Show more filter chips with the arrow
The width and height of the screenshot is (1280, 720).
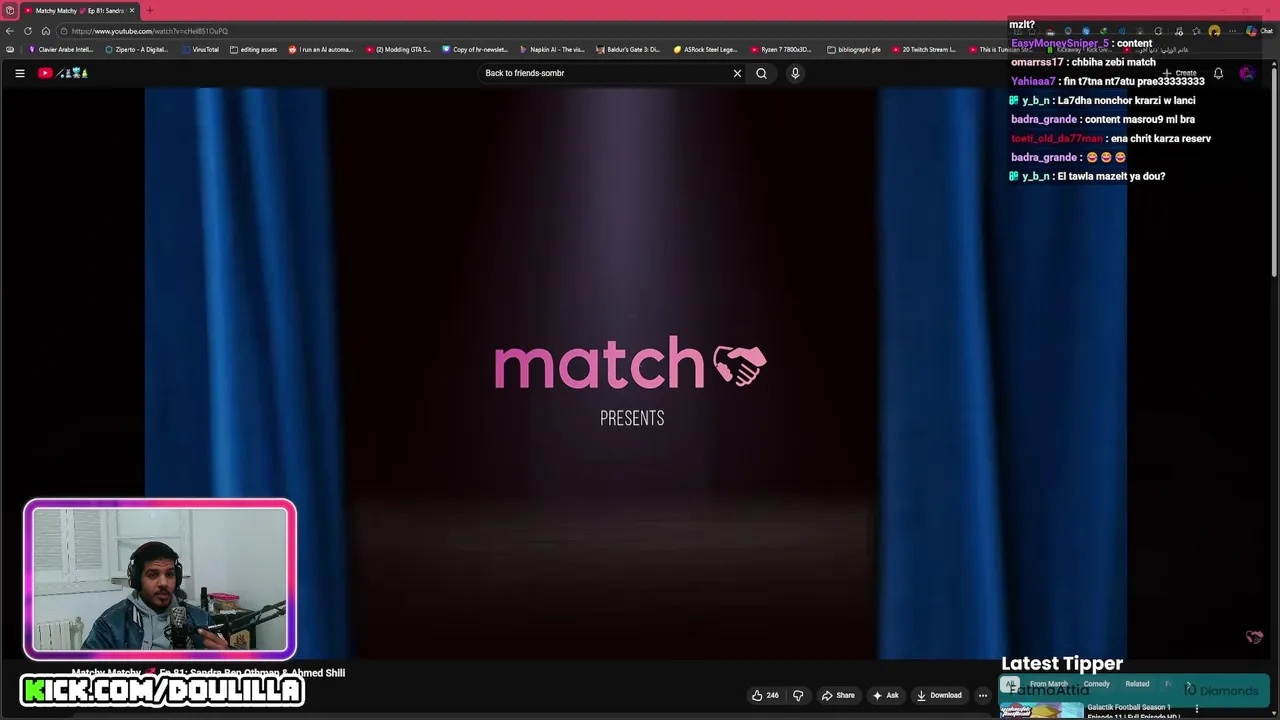click(x=1188, y=684)
